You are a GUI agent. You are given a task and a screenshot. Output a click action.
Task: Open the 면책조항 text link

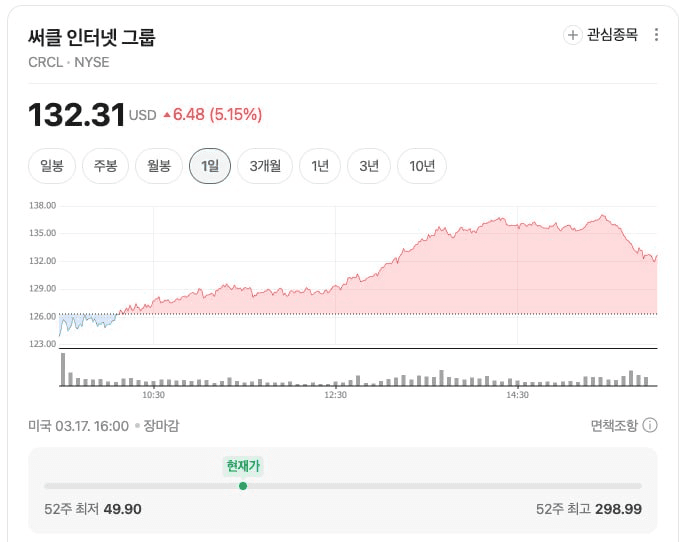click(x=614, y=425)
